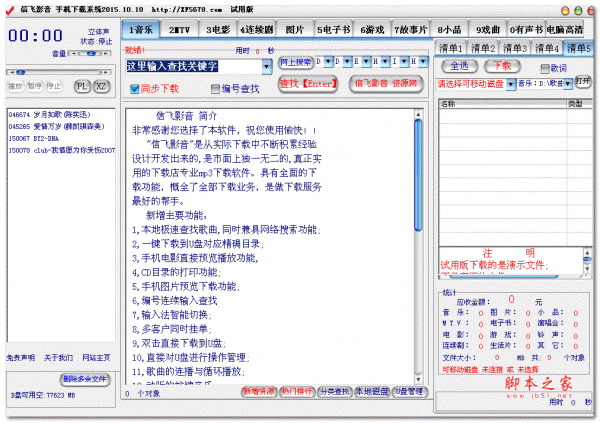
Task: Click the 热门排行 button
Action: [x=297, y=392]
